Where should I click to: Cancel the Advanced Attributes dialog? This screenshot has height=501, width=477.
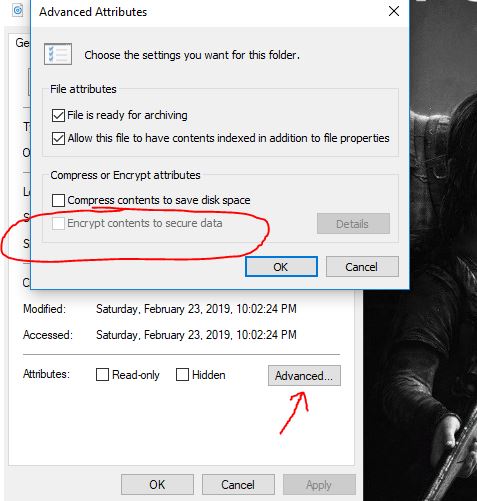point(362,267)
